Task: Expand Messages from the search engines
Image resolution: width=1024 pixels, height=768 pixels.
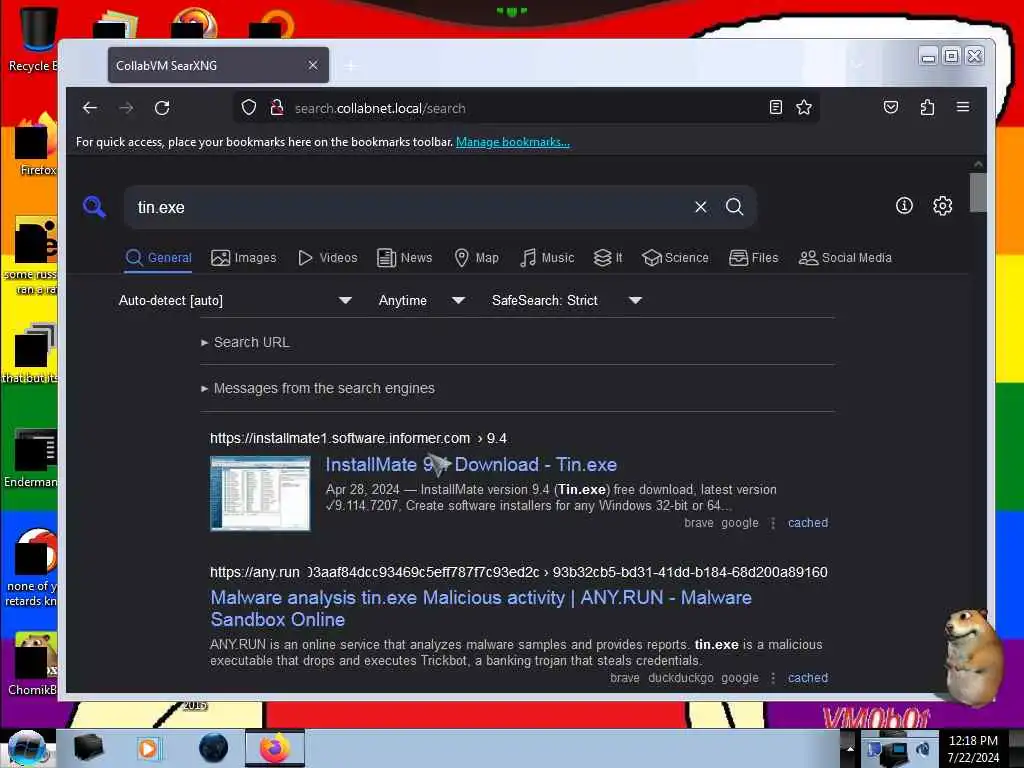Action: 318,388
